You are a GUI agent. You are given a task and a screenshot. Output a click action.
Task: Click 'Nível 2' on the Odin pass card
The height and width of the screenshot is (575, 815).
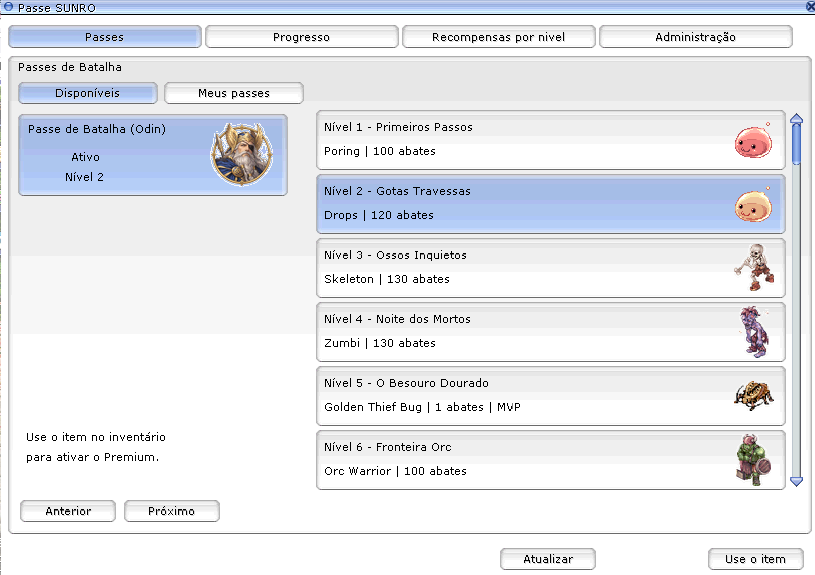point(84,177)
